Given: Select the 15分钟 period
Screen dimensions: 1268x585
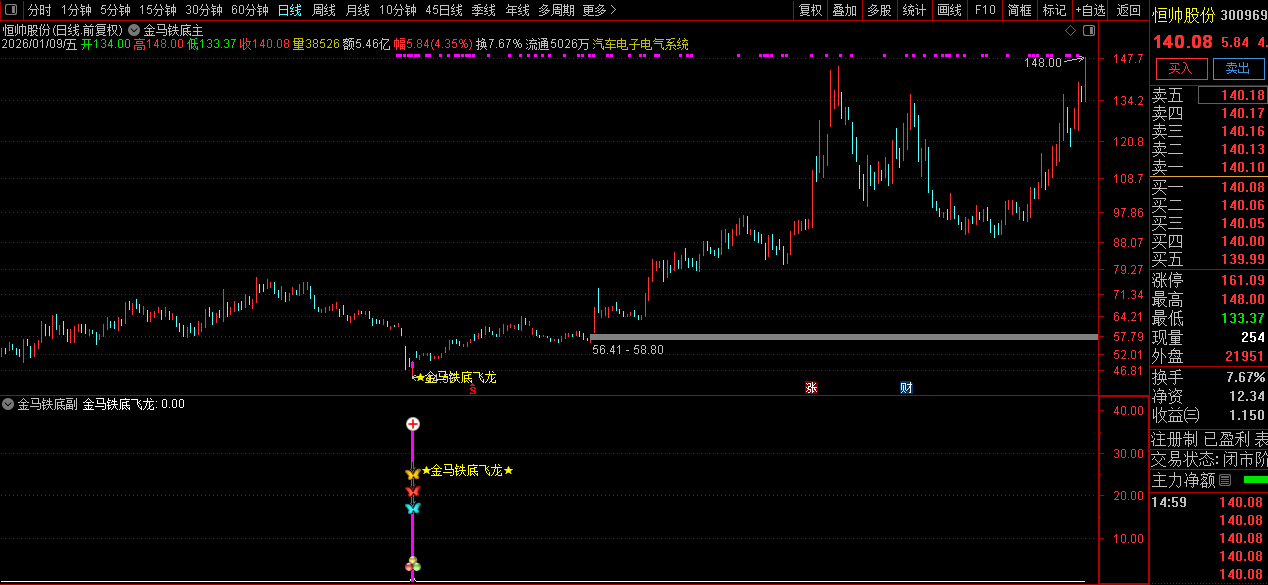Looking at the screenshot, I should tap(158, 10).
